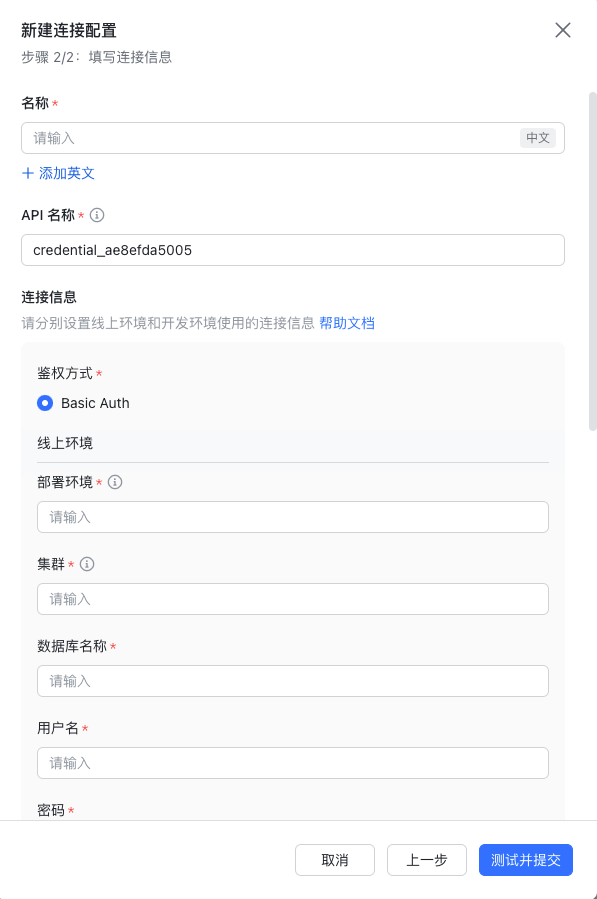Go back with the 上一步 button

pyautogui.click(x=427, y=860)
